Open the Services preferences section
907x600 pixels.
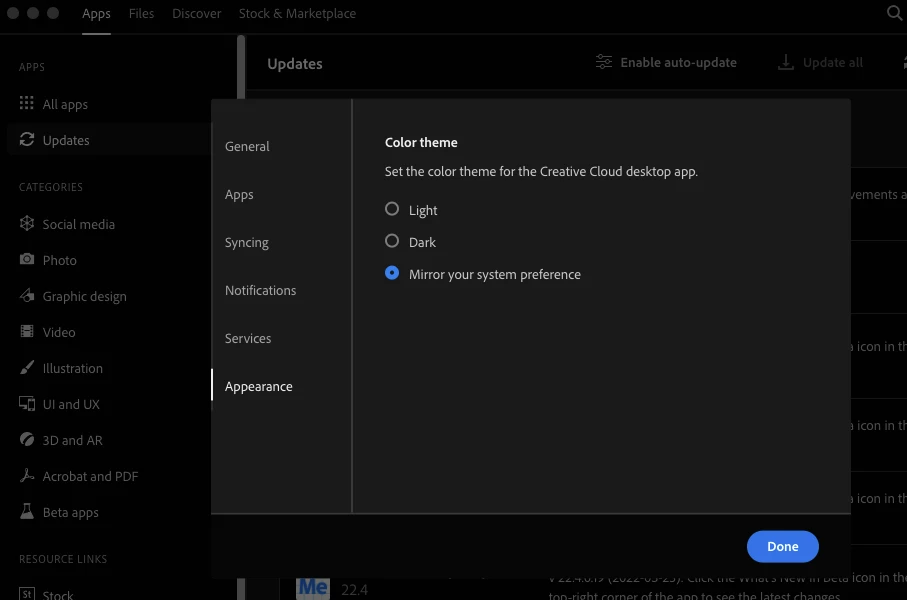pyautogui.click(x=248, y=338)
